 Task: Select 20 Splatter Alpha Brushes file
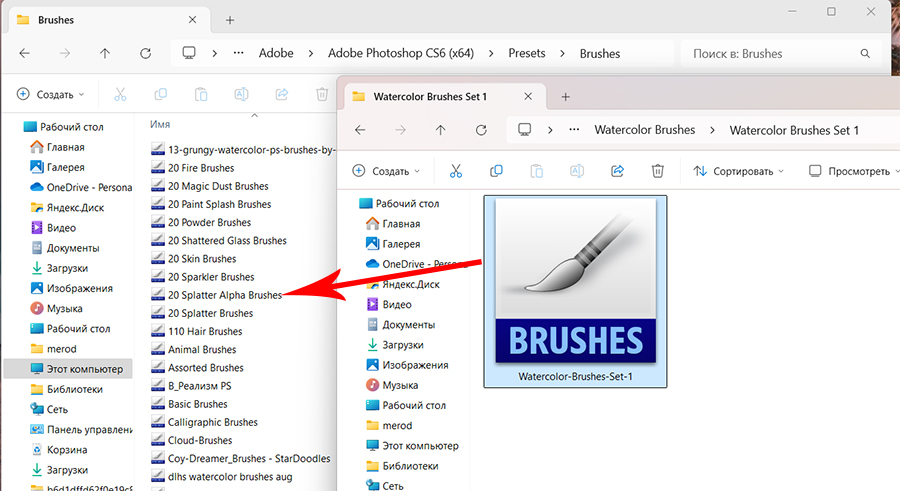[x=224, y=295]
